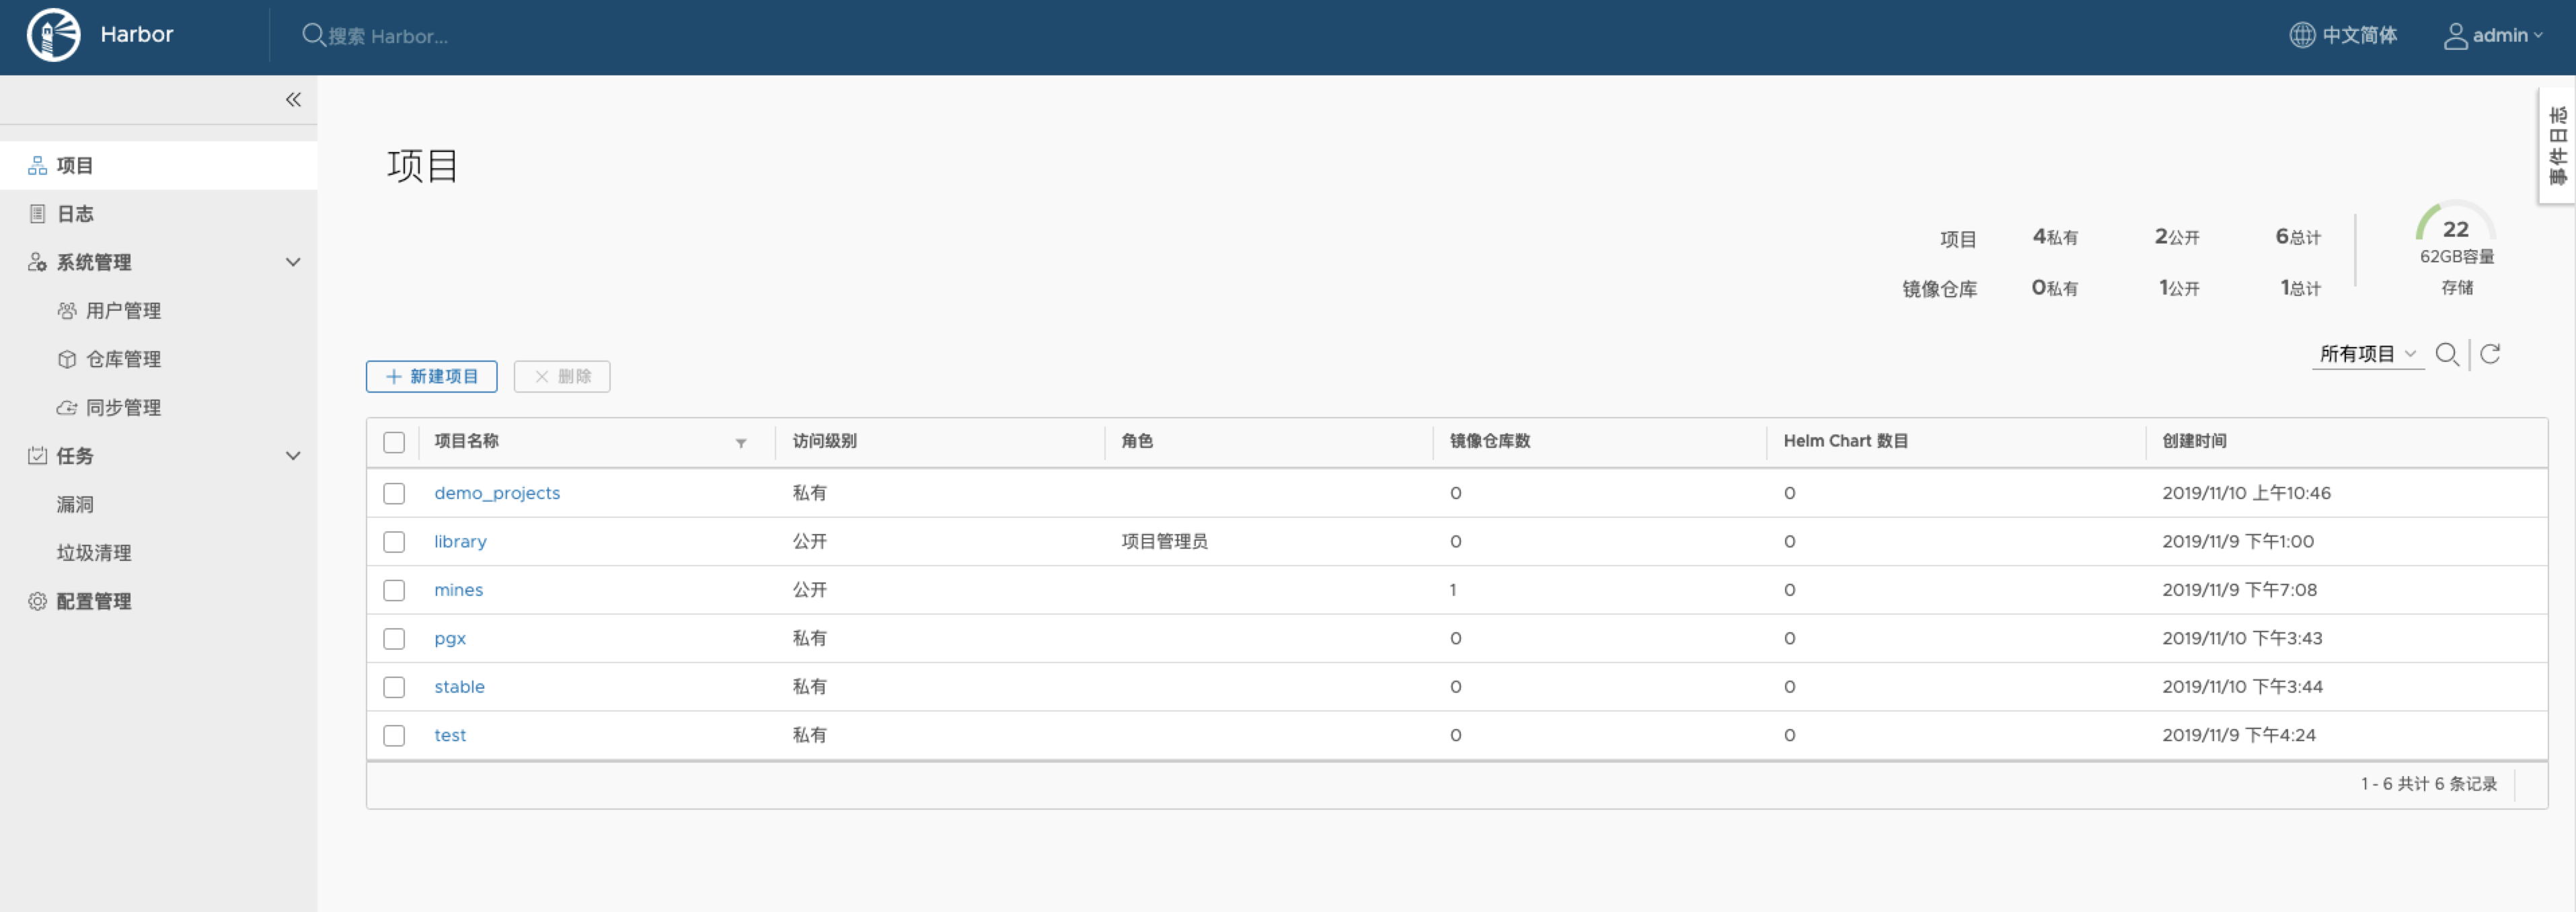2576x912 pixels.
Task: Click the admin user avatar icon
Action: pyautogui.click(x=2455, y=35)
